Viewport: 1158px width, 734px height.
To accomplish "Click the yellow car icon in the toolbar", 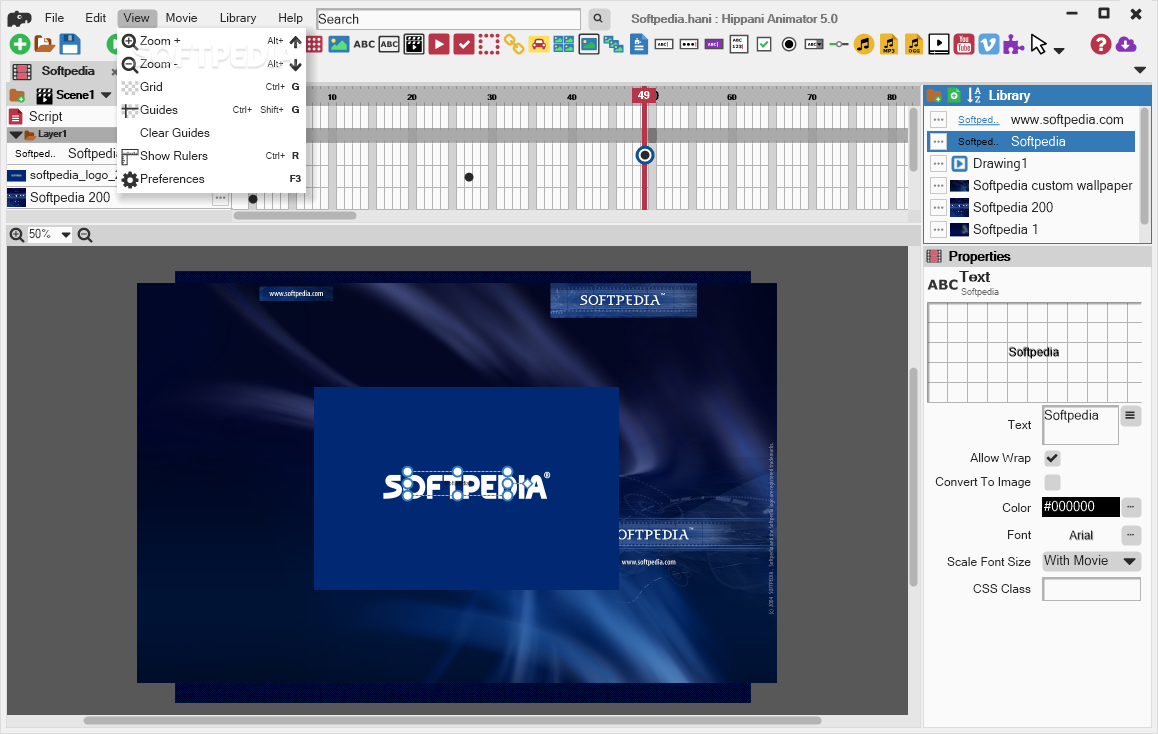I will 539,44.
